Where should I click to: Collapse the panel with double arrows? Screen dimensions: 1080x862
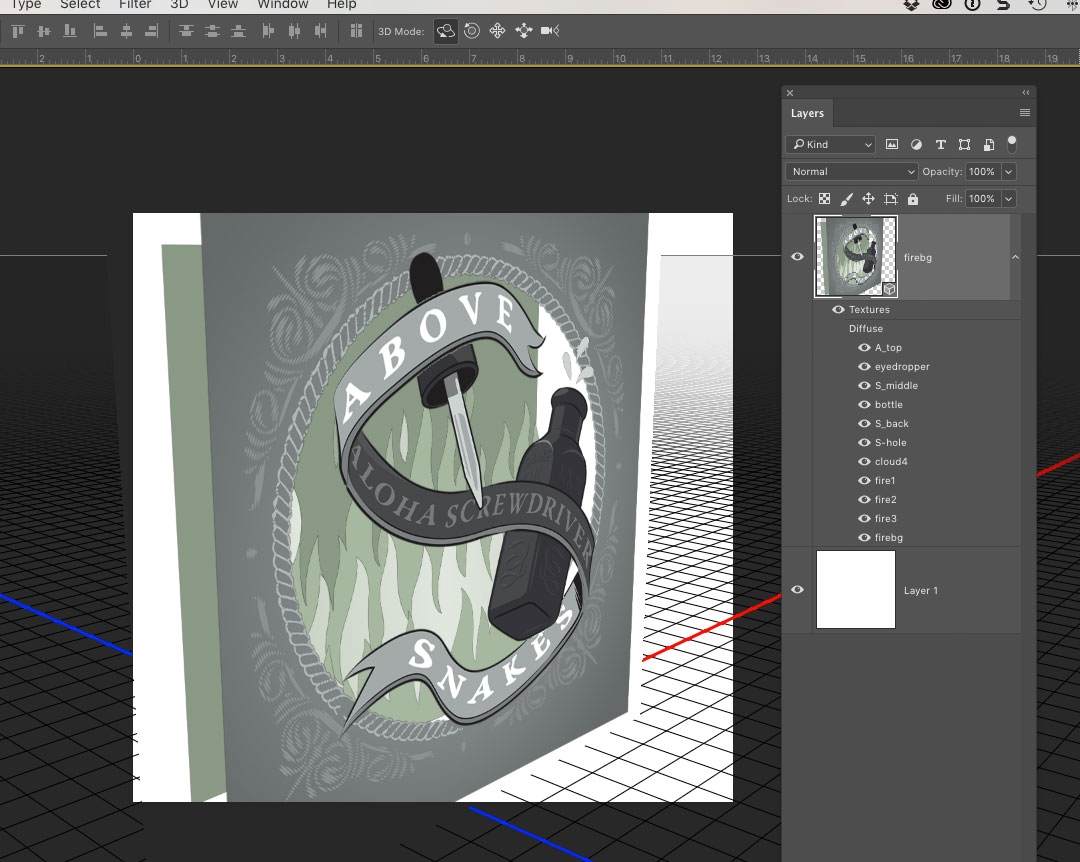tap(1026, 92)
